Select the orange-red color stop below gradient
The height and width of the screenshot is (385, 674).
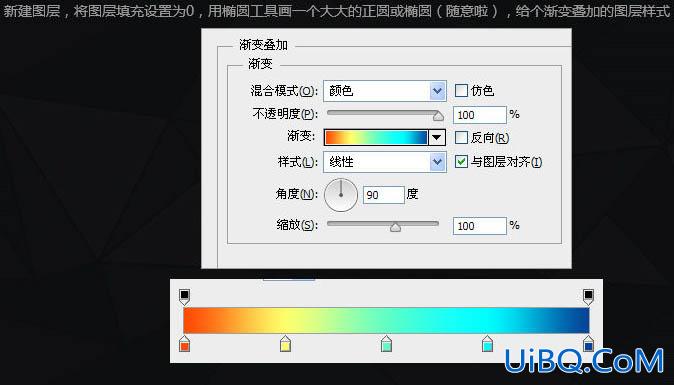(x=184, y=344)
